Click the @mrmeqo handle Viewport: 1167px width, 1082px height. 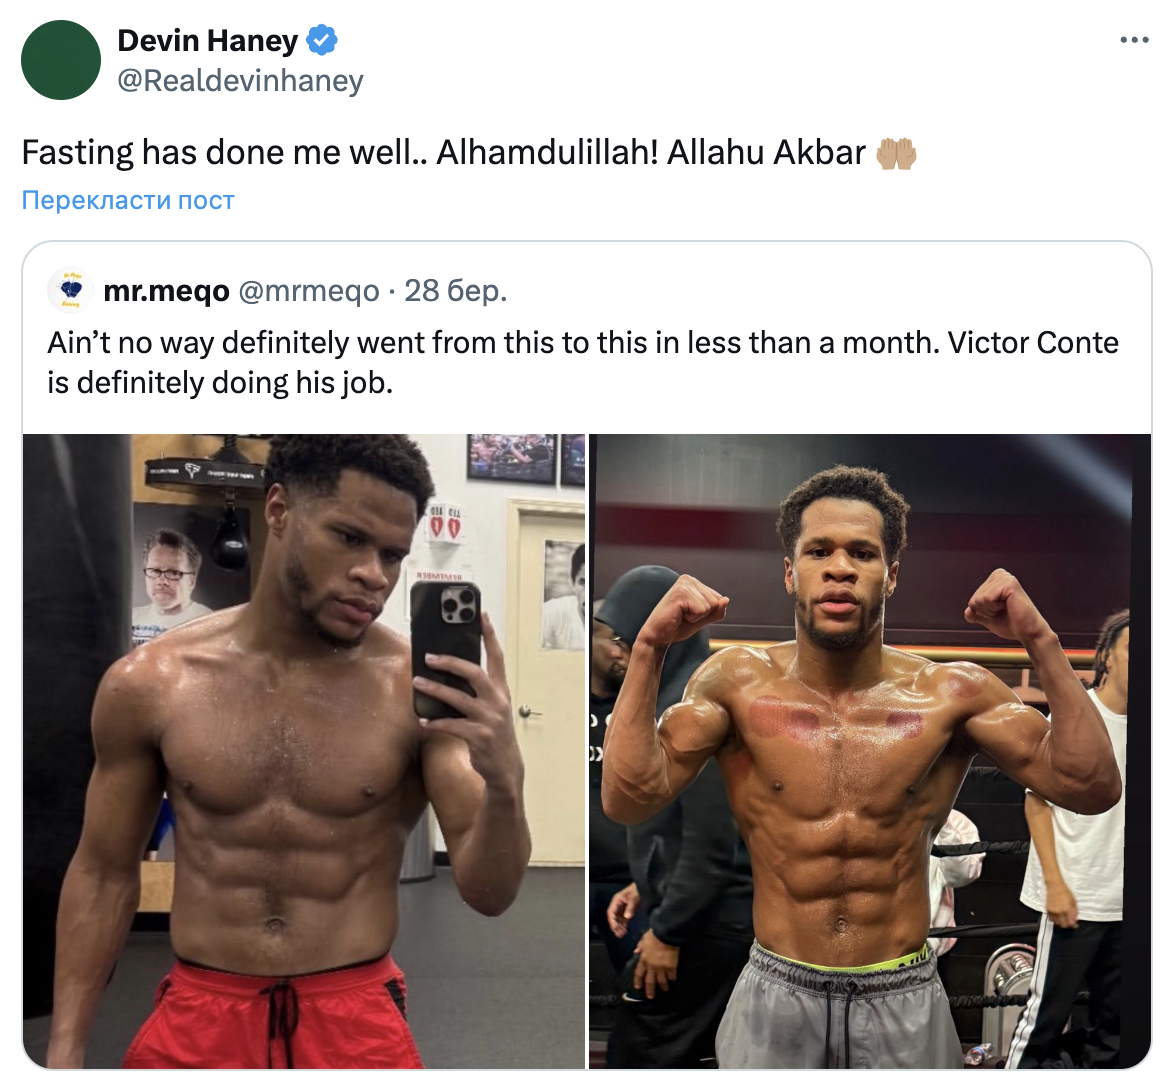click(x=309, y=290)
